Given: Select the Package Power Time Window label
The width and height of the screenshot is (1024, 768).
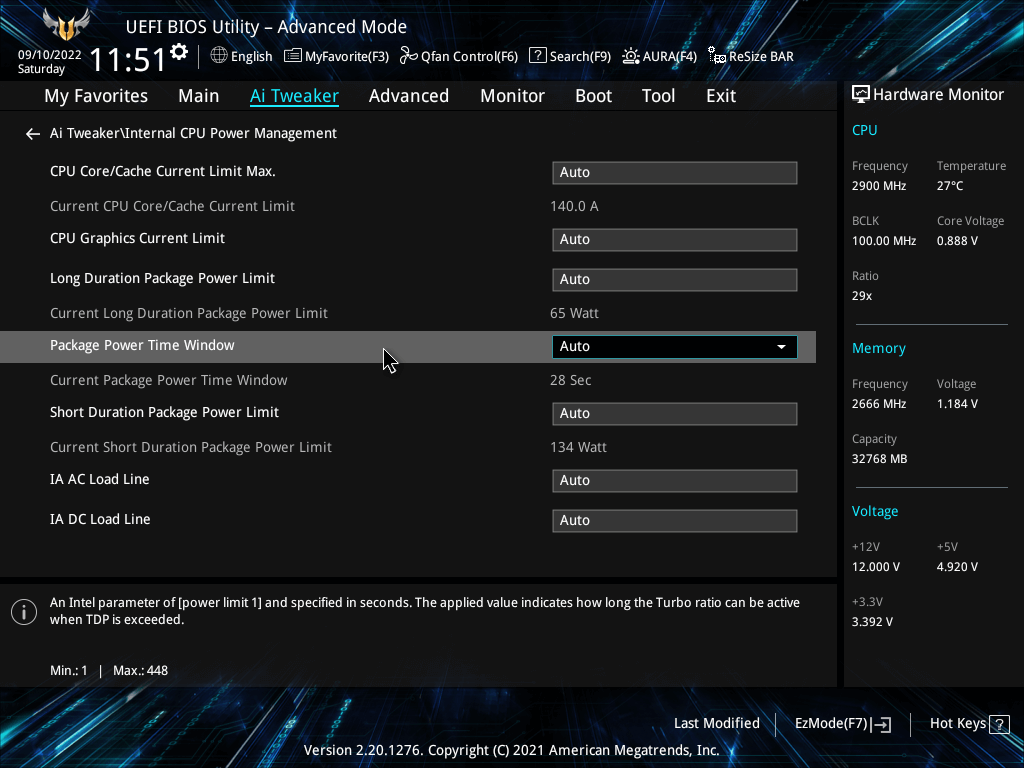Looking at the screenshot, I should (x=142, y=345).
